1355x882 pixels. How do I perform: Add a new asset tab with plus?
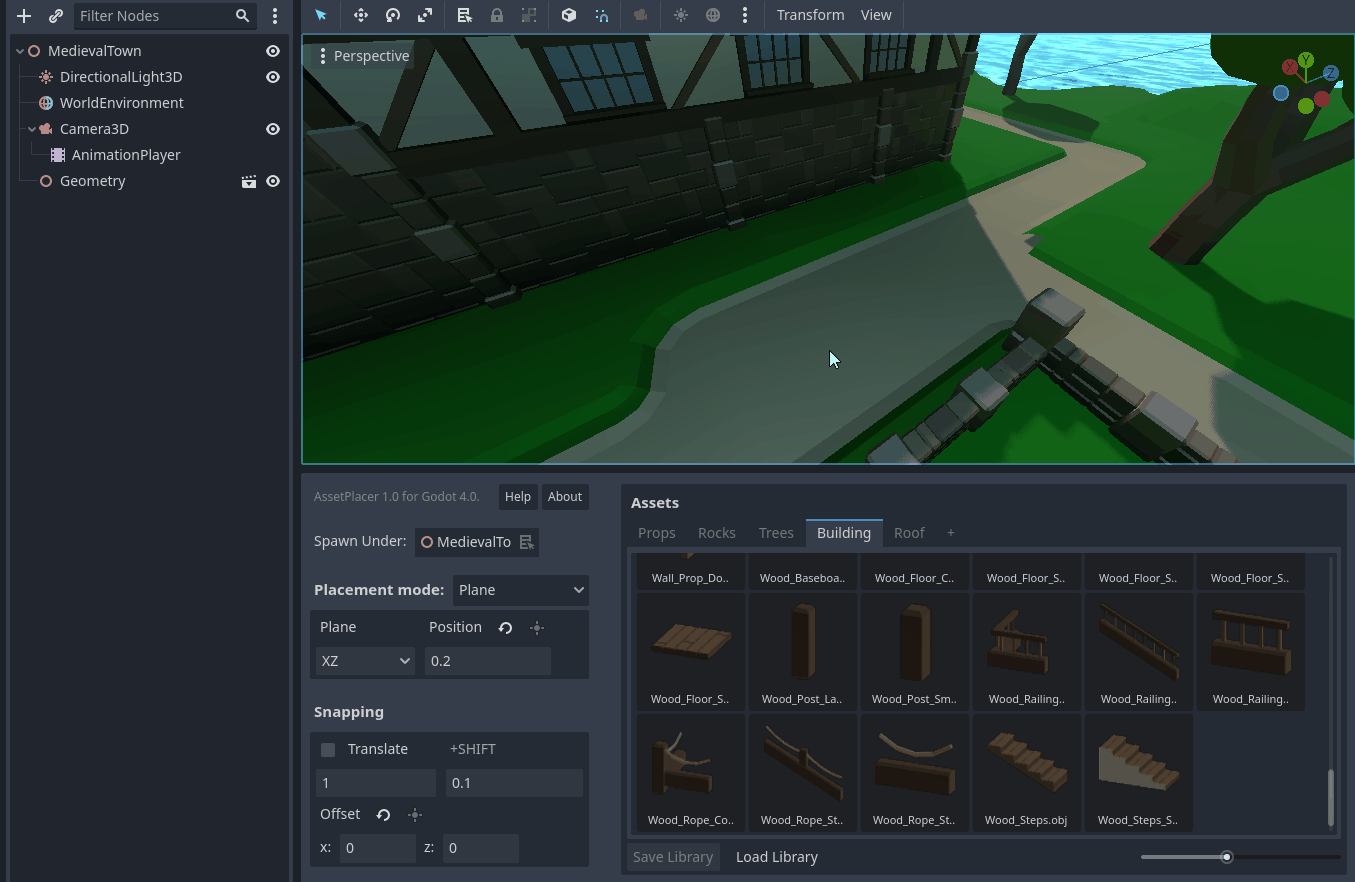point(951,533)
